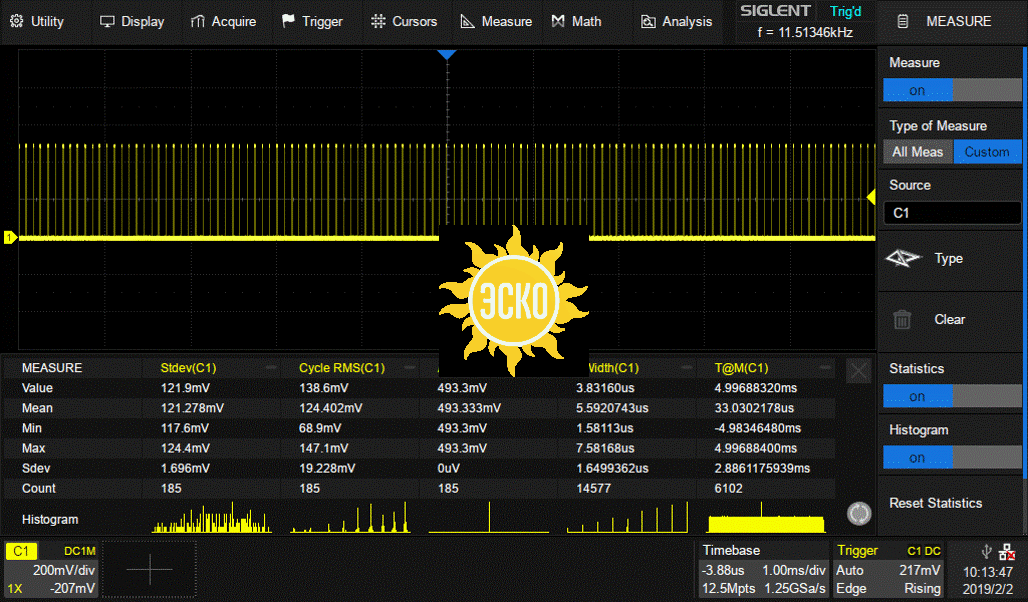The image size is (1028, 602).
Task: Click the frequency readout f = 11.51346kHz
Action: [804, 32]
